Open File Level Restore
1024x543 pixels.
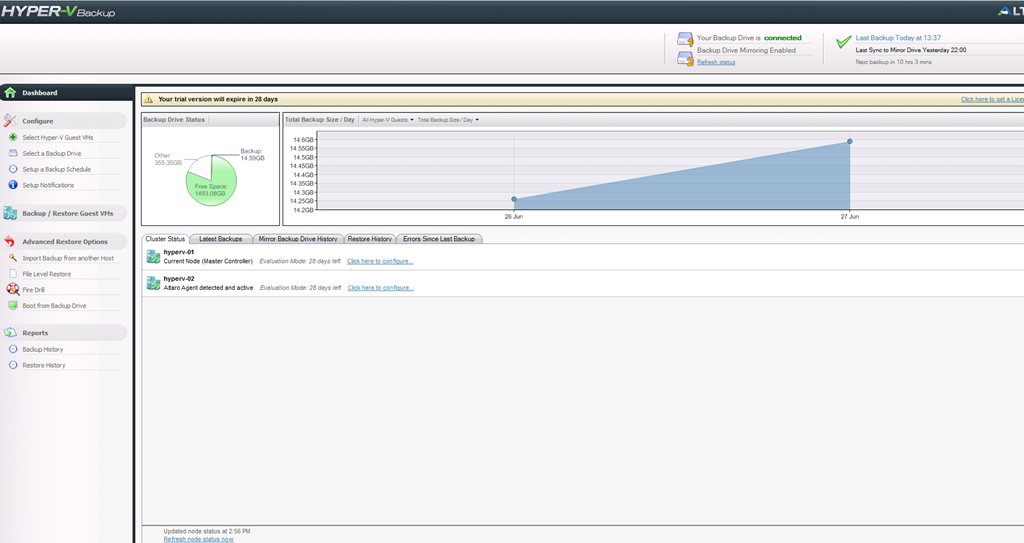tap(46, 274)
